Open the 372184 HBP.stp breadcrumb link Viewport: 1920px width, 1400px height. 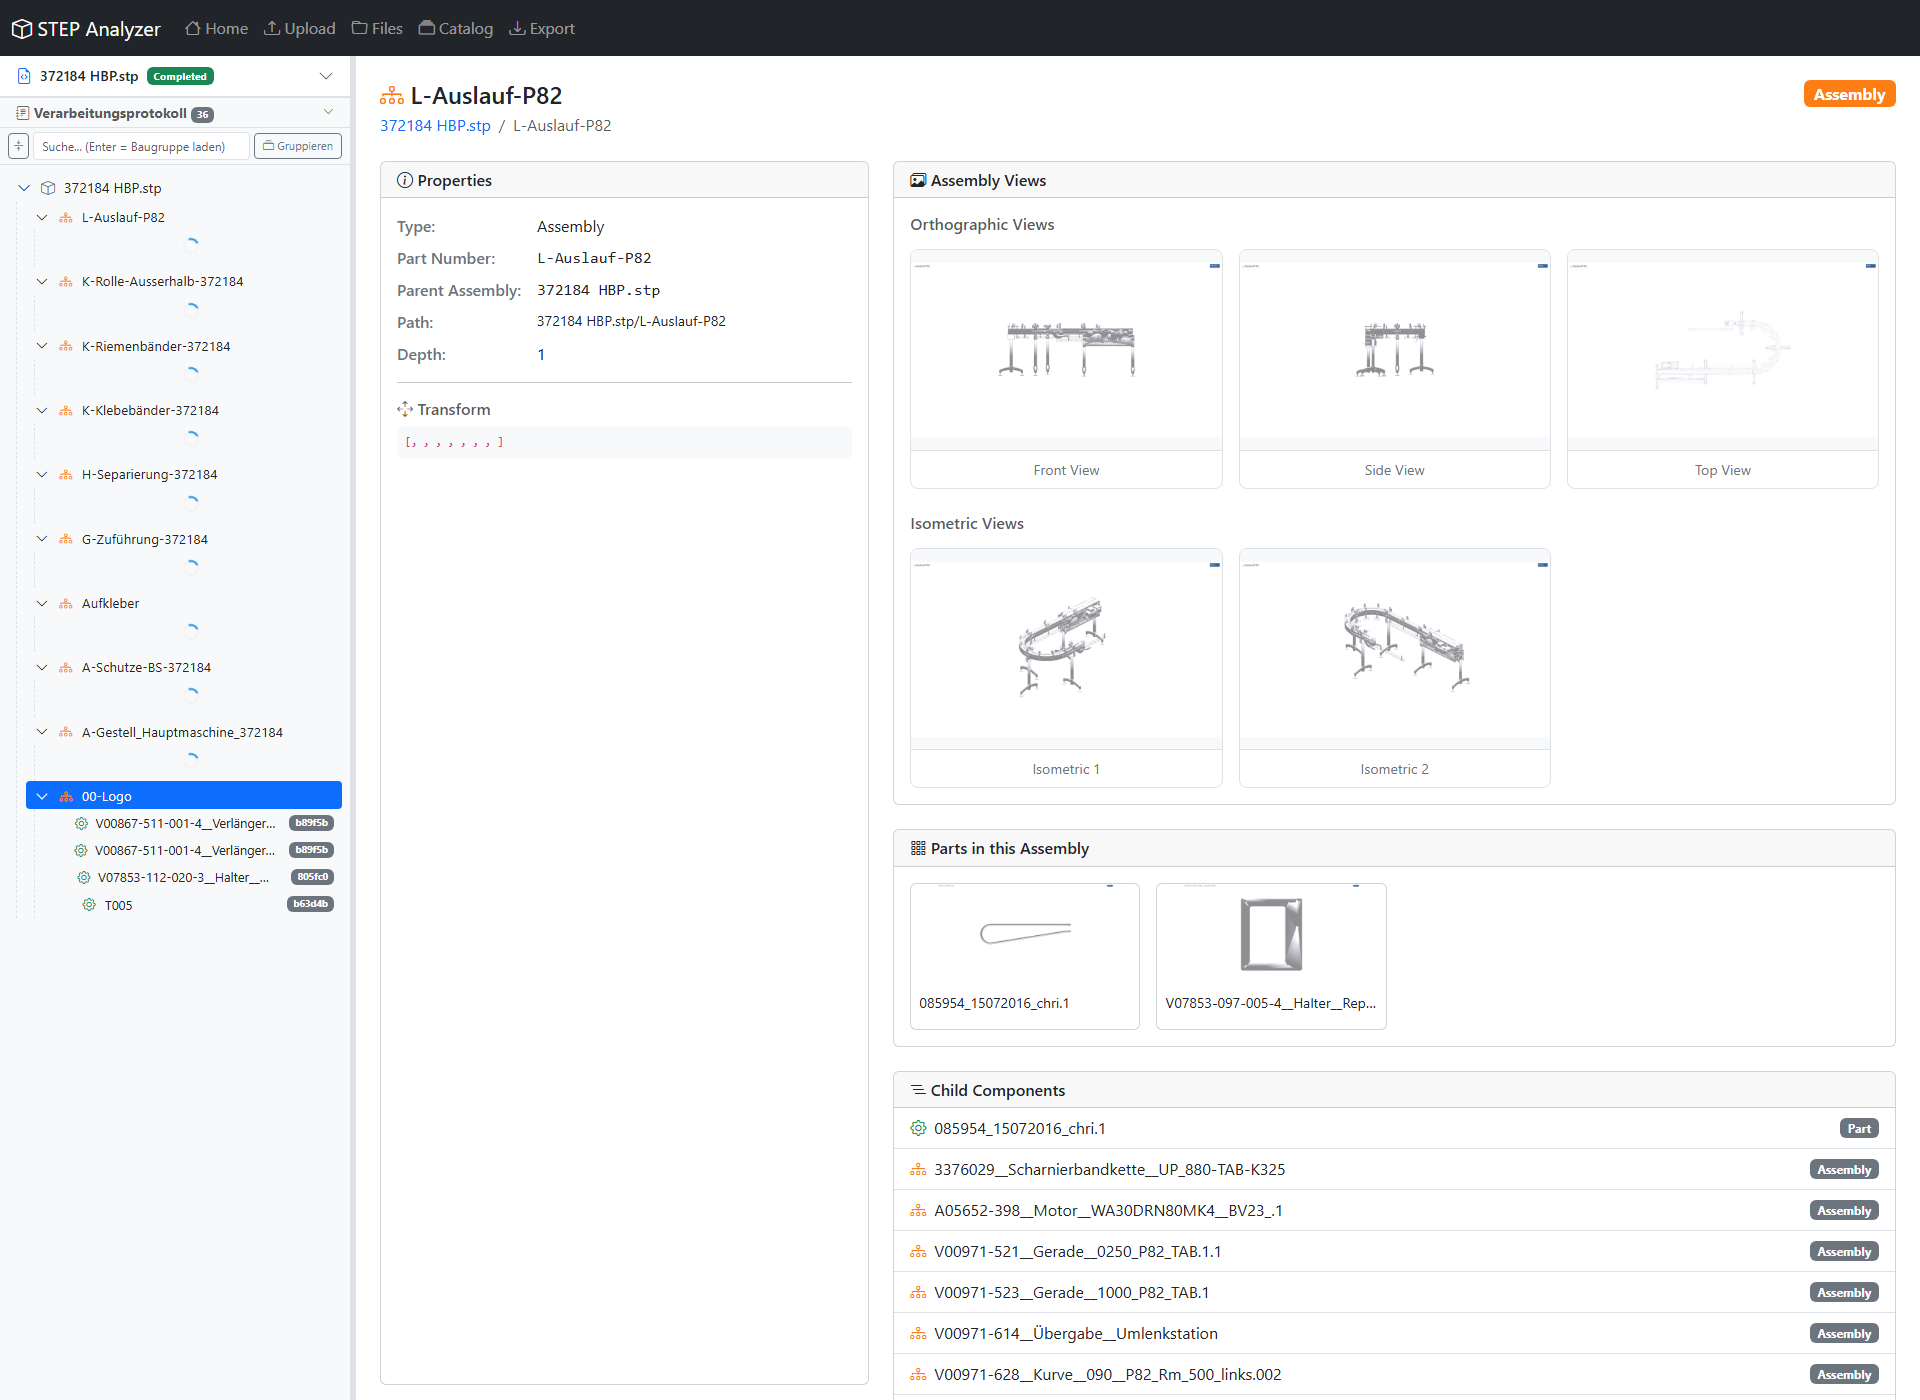[435, 125]
